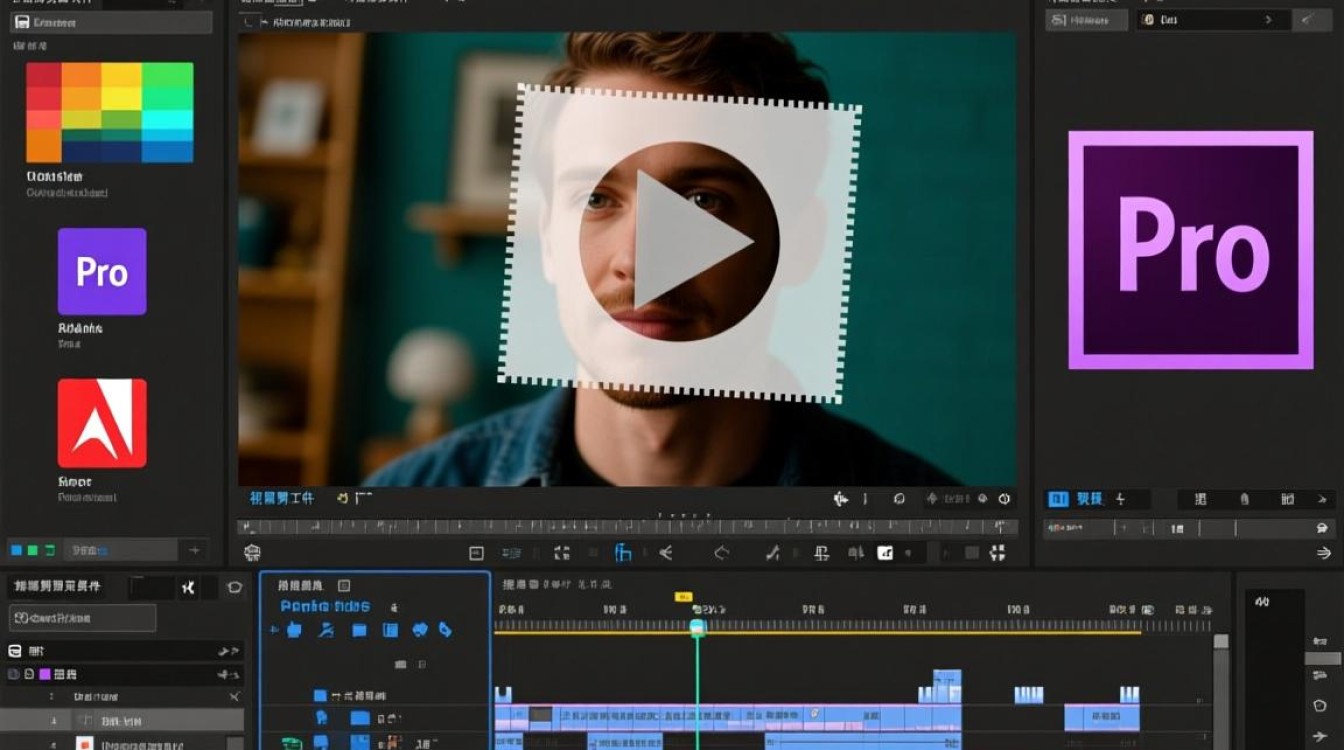Toggle the blue checkbox above the track headers
Image resolution: width=1344 pixels, height=750 pixels.
(x=320, y=695)
